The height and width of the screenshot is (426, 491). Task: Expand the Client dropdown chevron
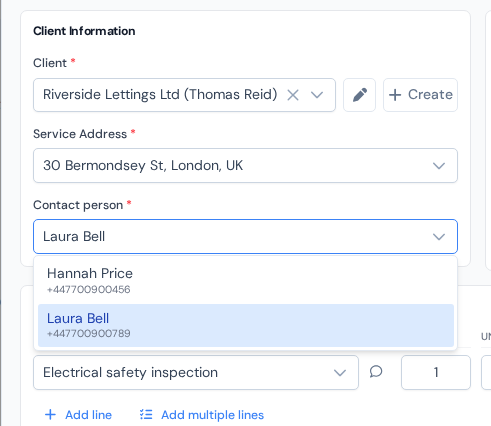pyautogui.click(x=317, y=95)
